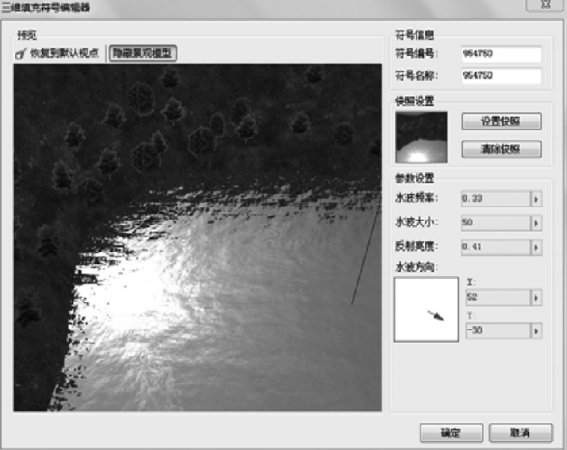Viewport: 567px width, 450px height.
Task: Click the 反射亮度 value field showing 0.41
Action: pyautogui.click(x=496, y=247)
